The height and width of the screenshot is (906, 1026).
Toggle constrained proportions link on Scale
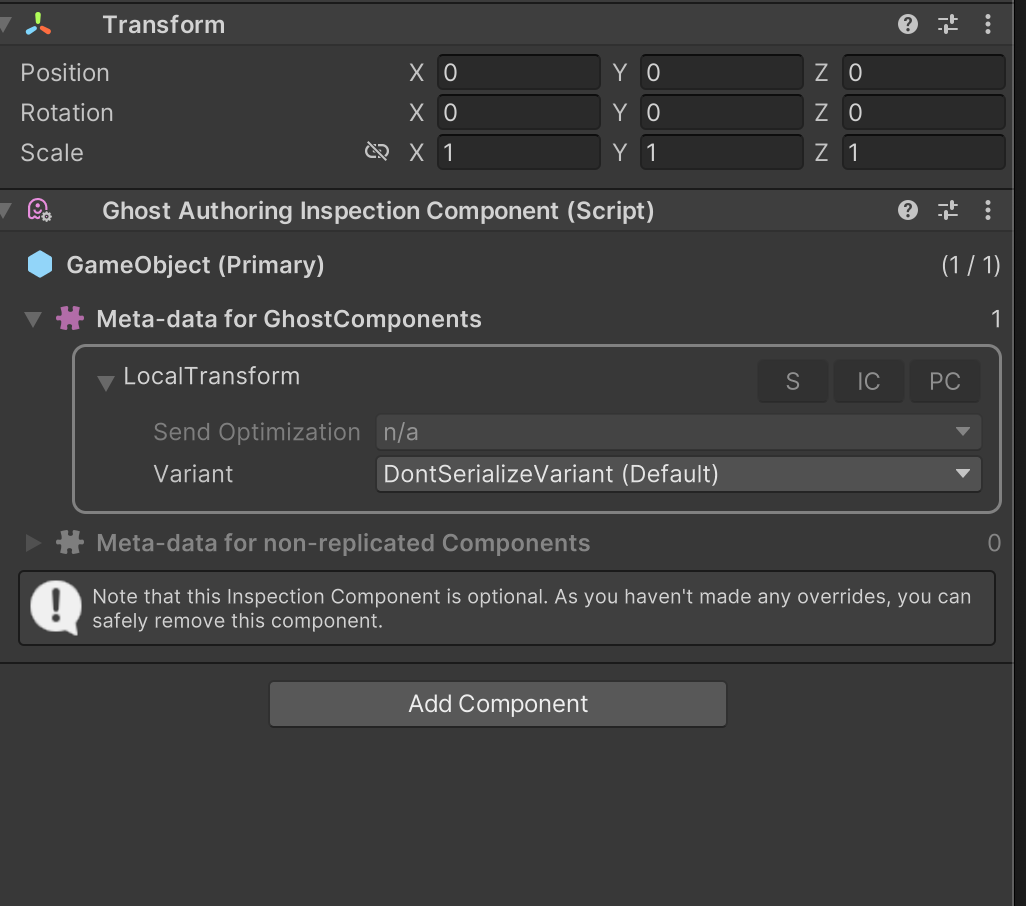point(377,152)
